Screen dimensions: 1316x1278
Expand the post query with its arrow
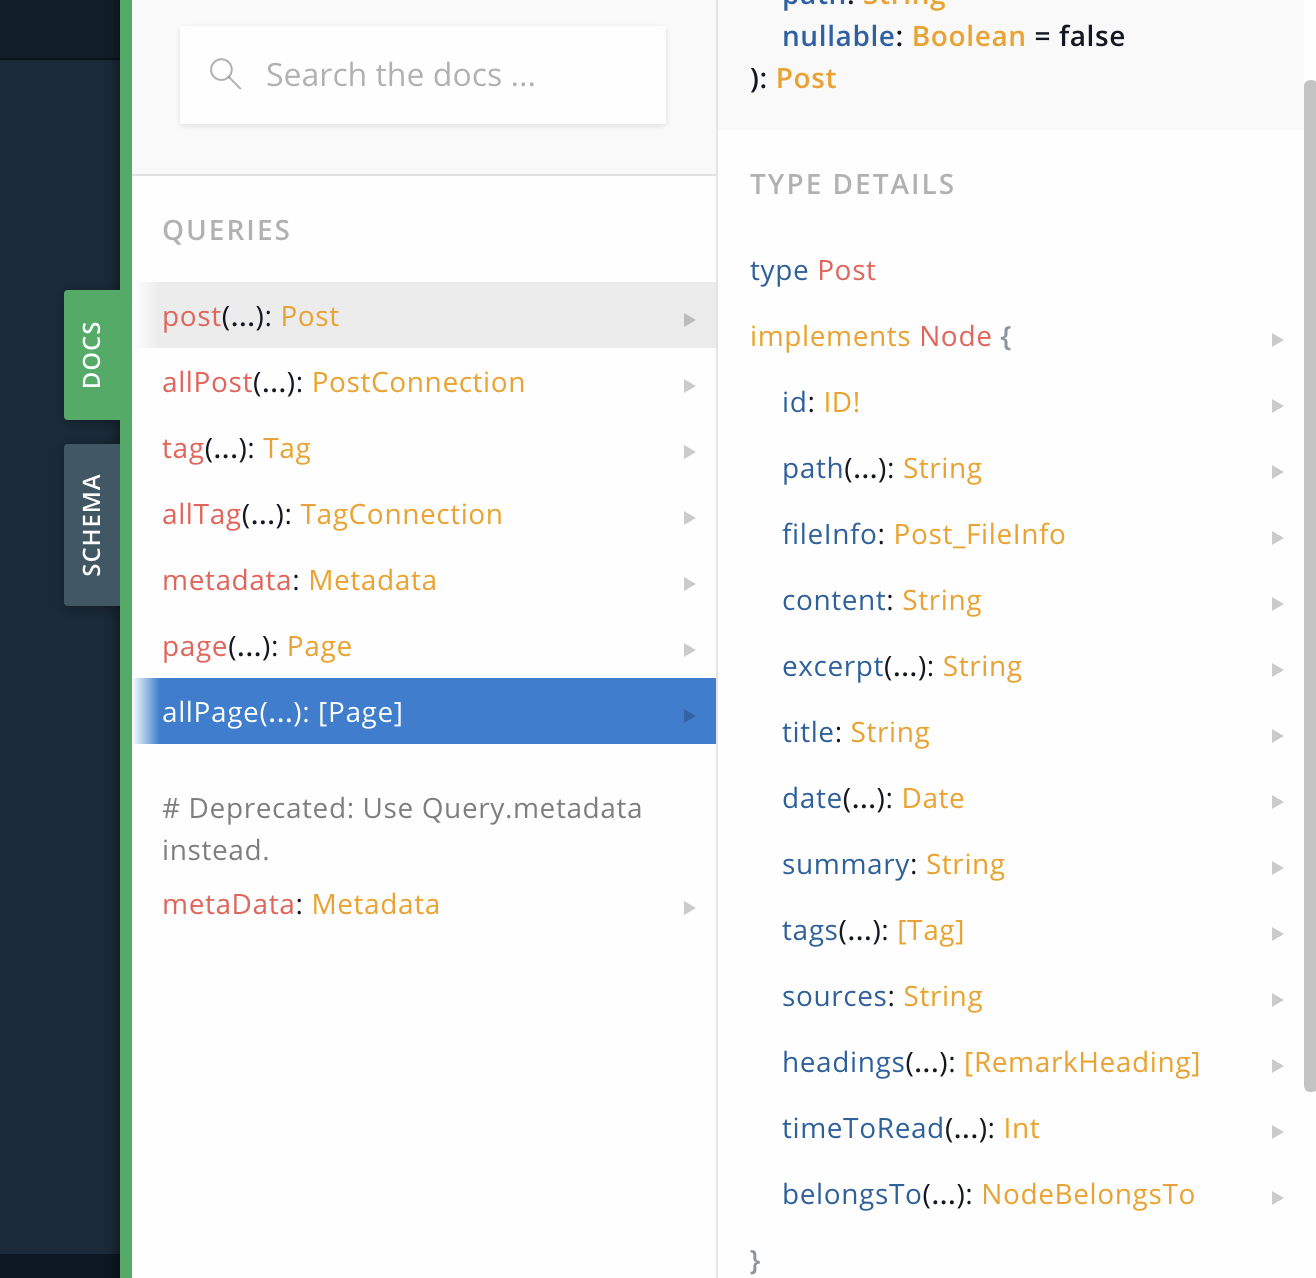tap(689, 319)
